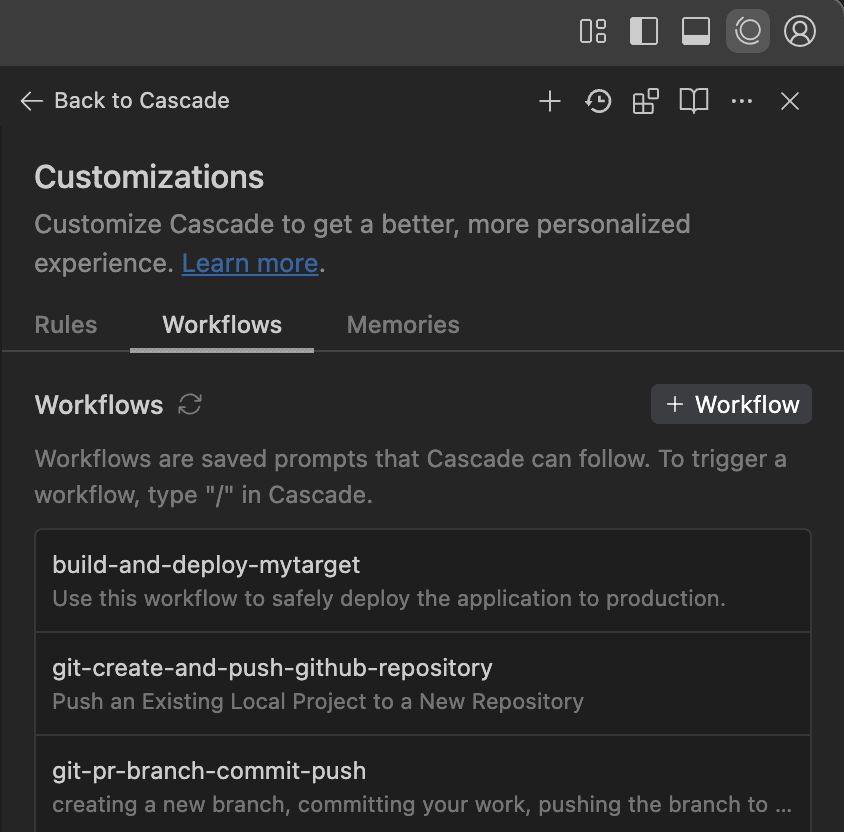The height and width of the screenshot is (832, 844).
Task: Open the book customizations icon
Action: pos(693,101)
